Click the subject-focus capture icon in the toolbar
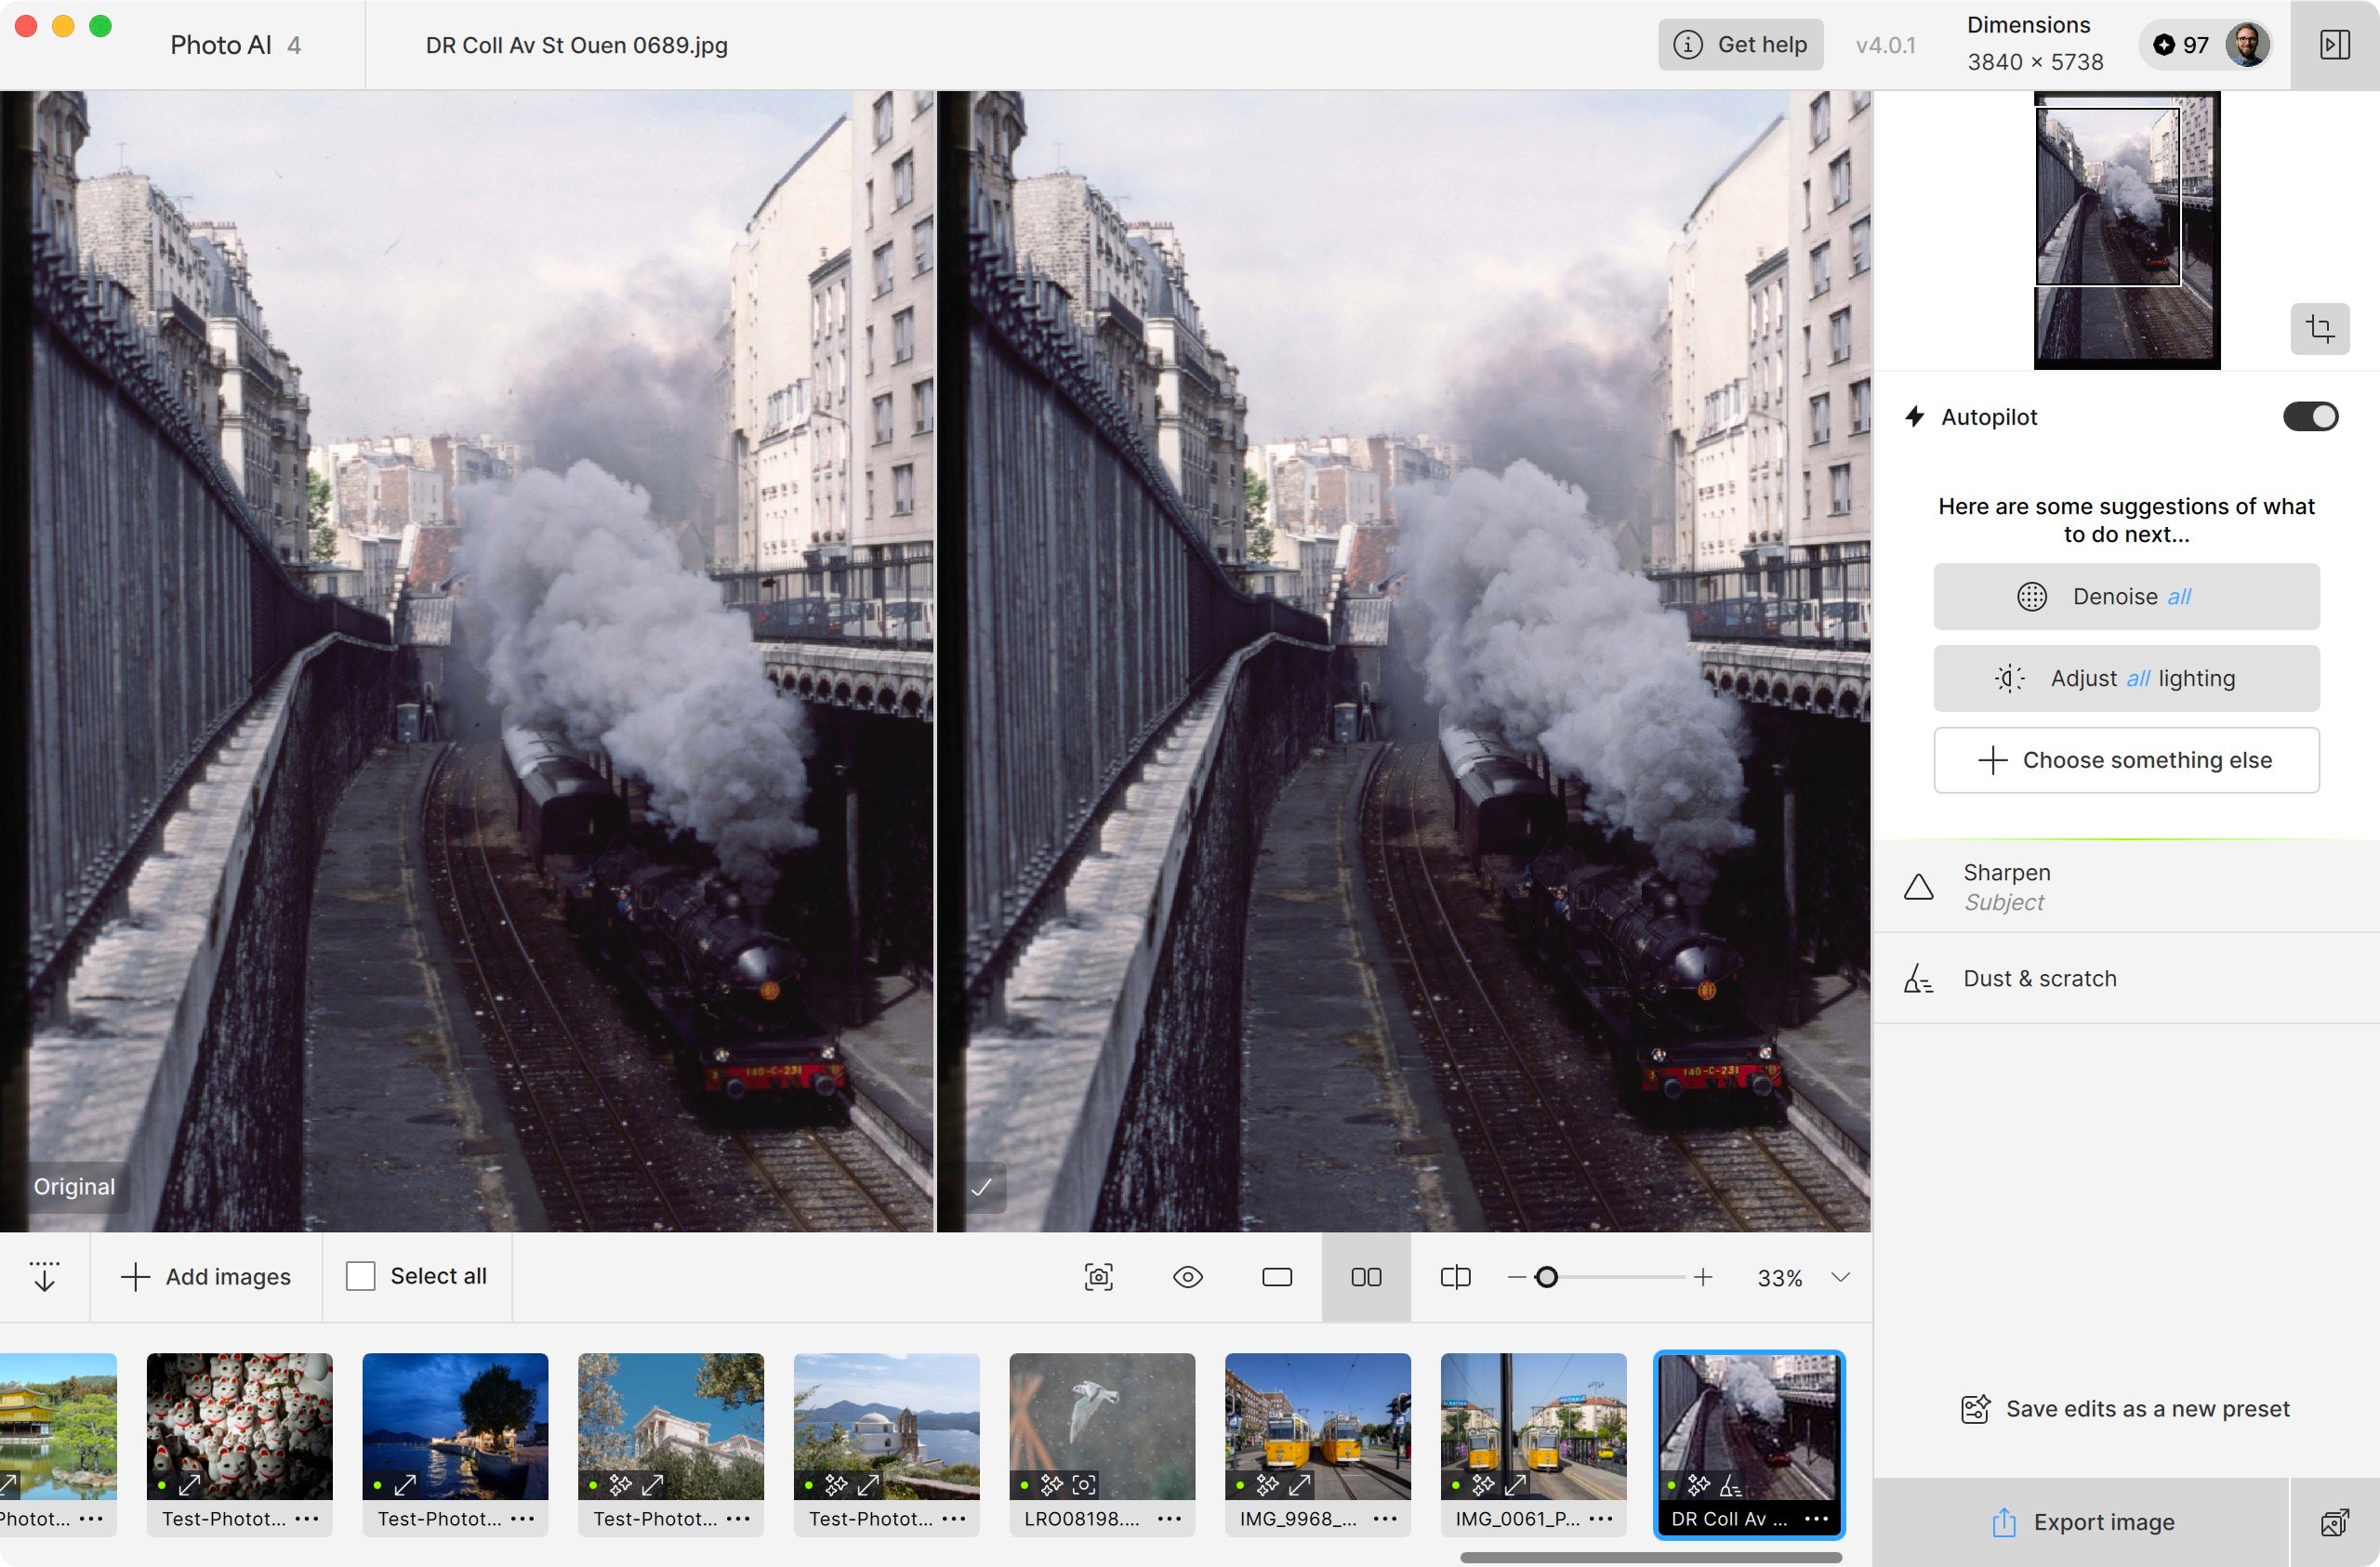Screen dimensions: 2380x1567 tap(1098, 1277)
